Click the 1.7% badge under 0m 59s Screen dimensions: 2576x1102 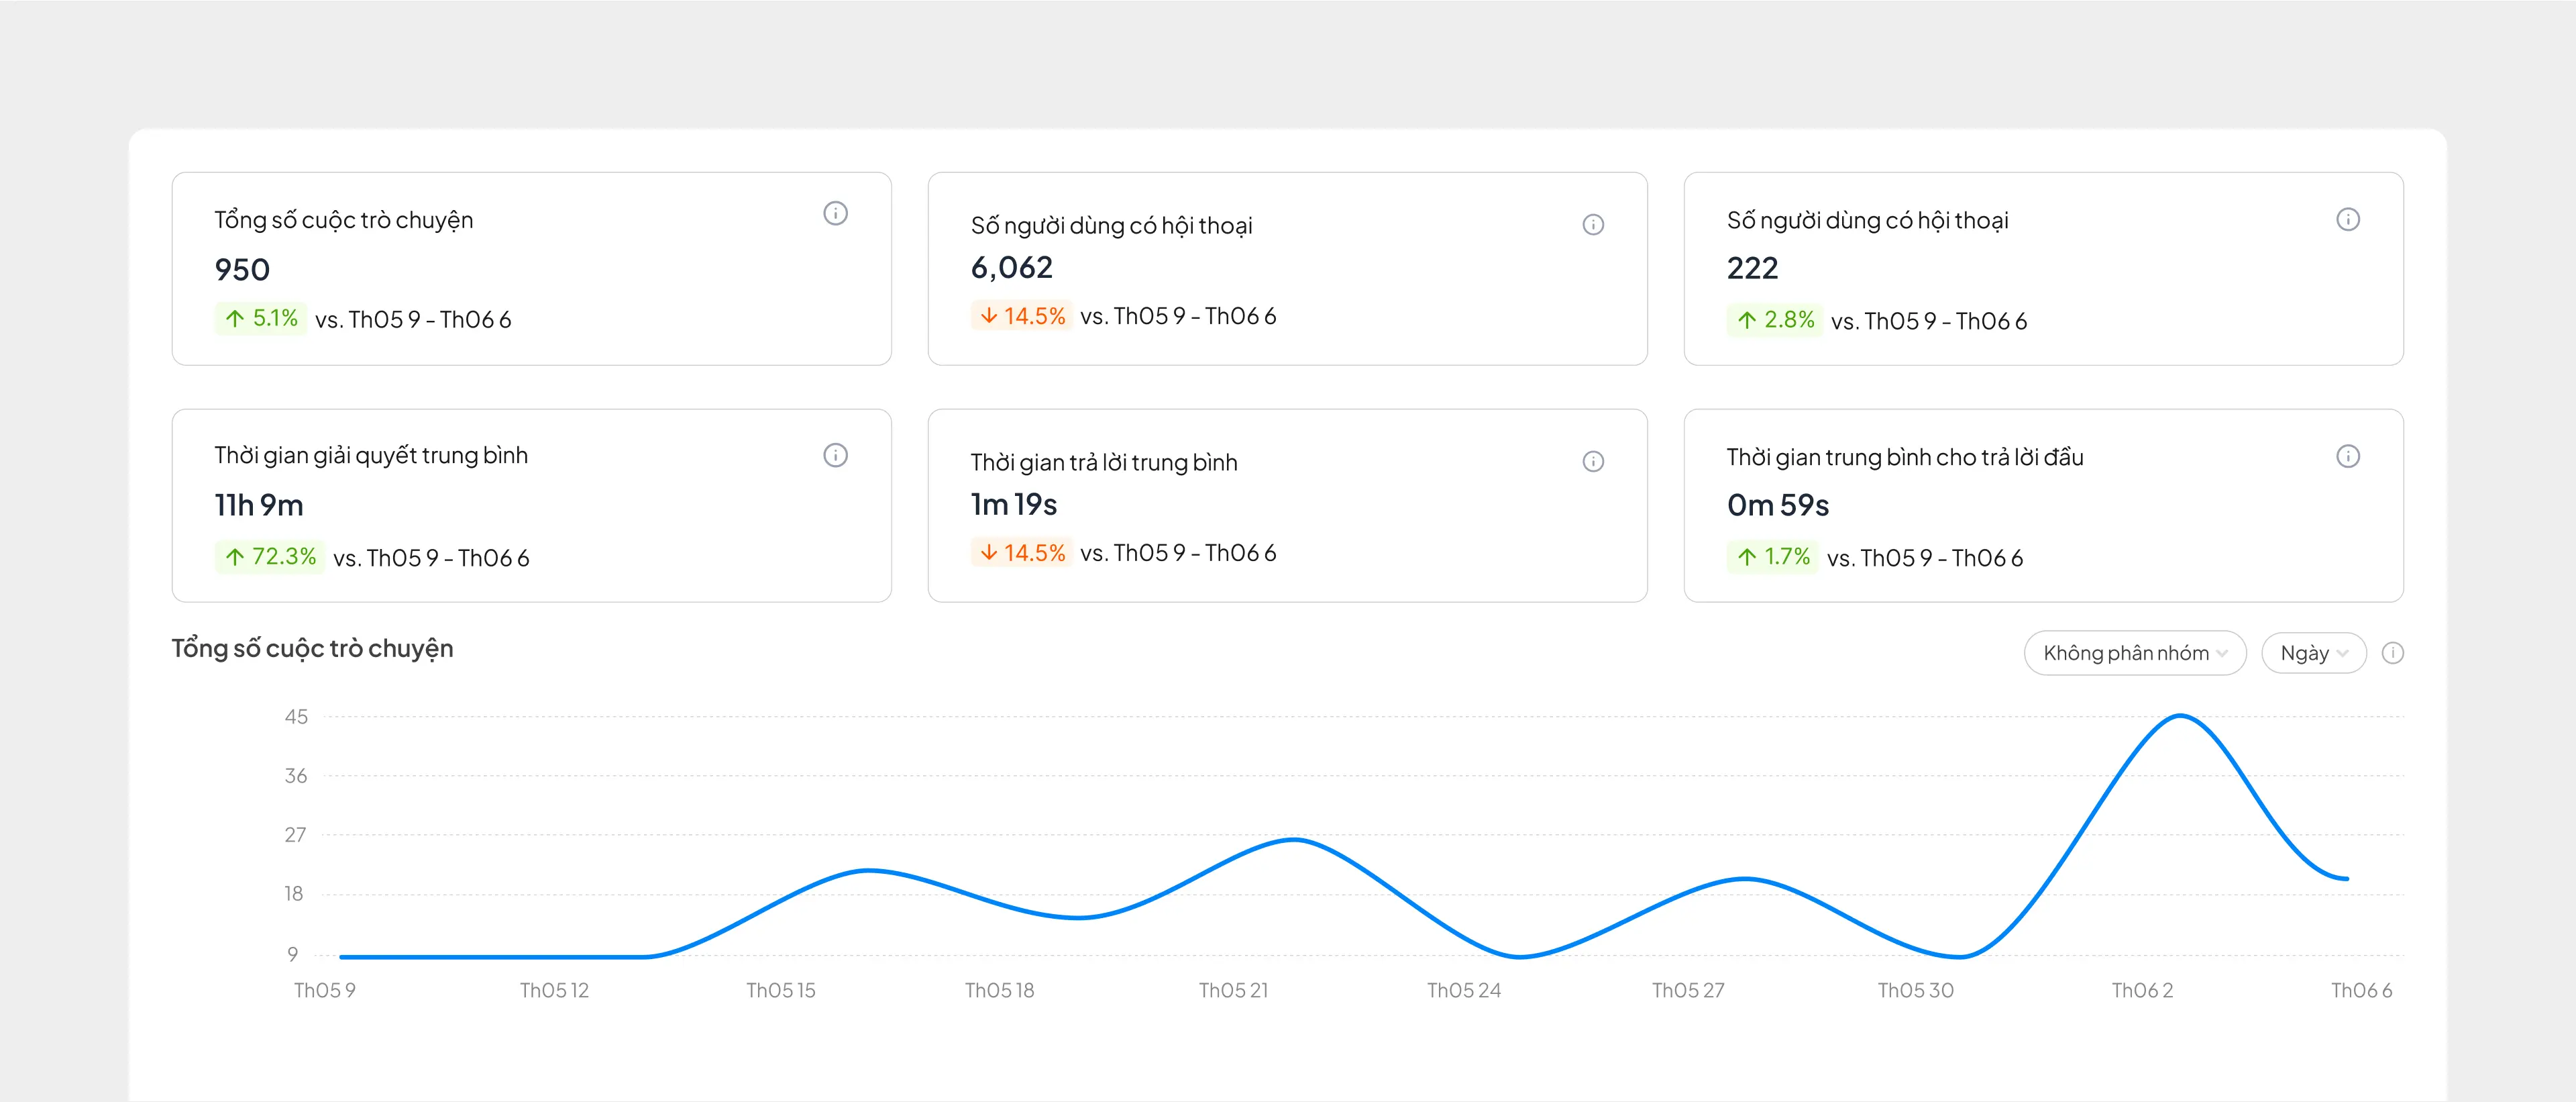(x=1773, y=556)
